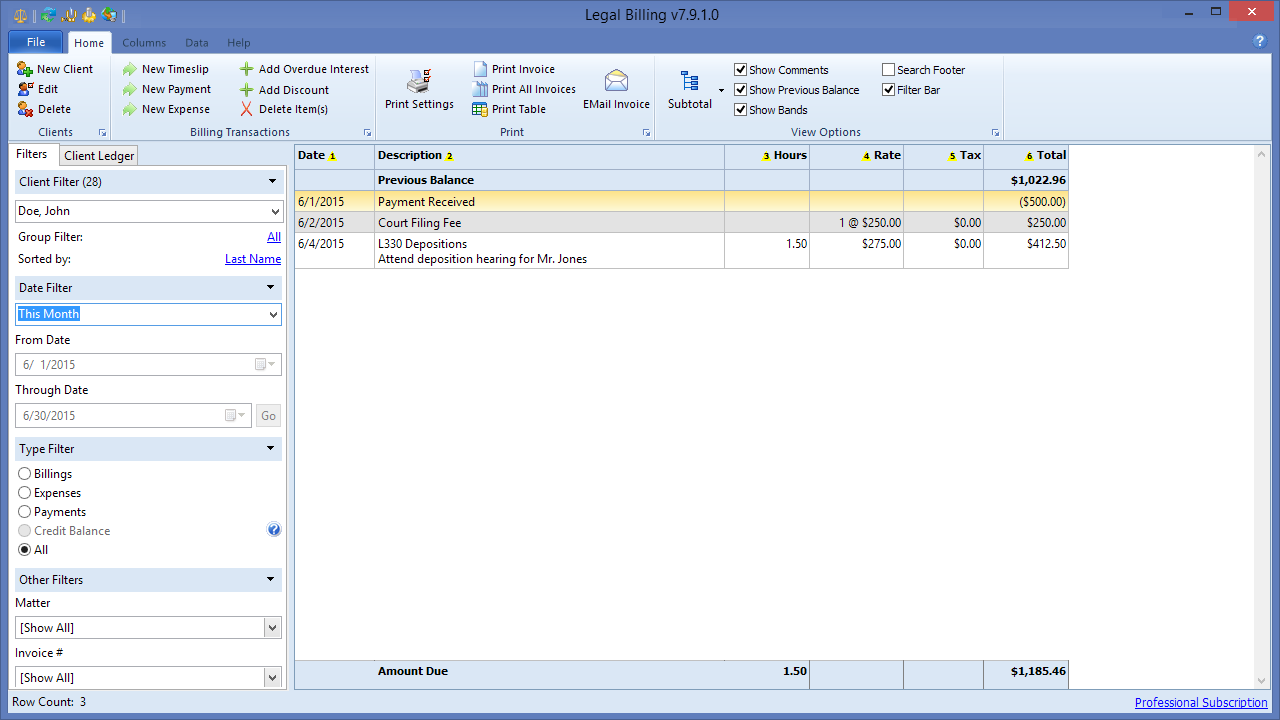Open the Matter dropdown
Screen dimensions: 1280x720
pos(272,627)
